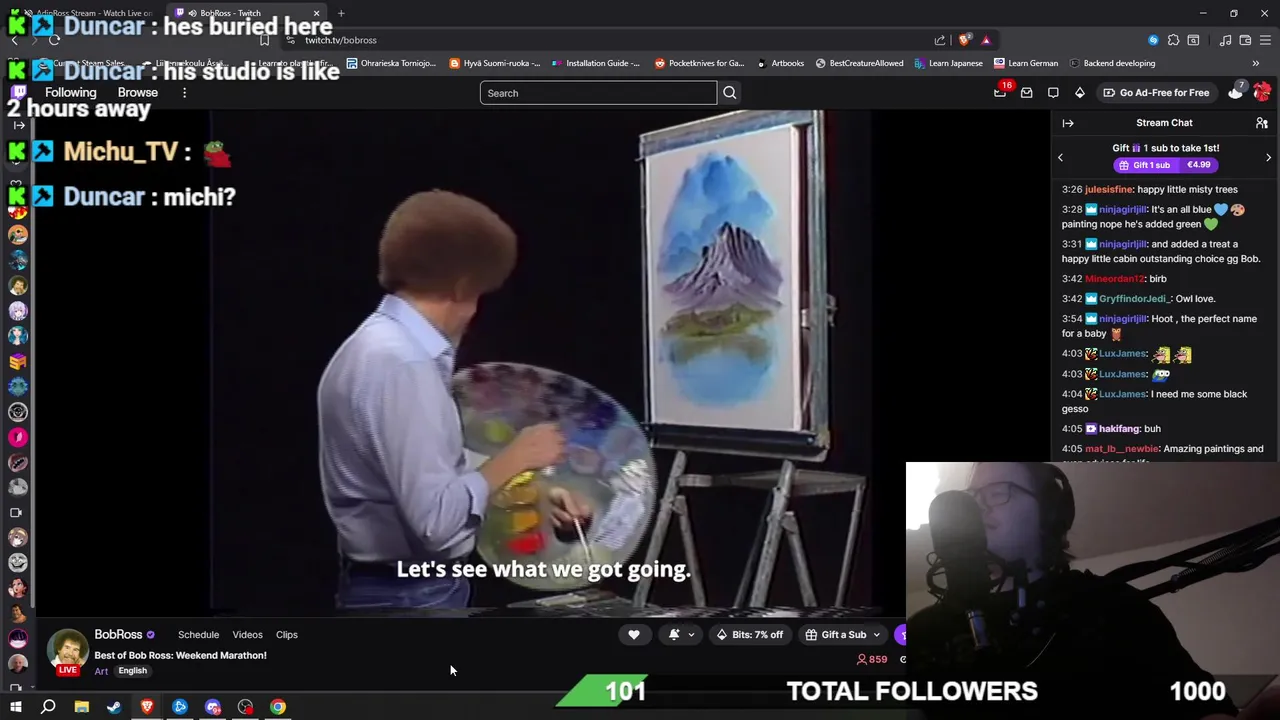The image size is (1280, 720).
Task: Click the Twitch search magnifier button
Action: pos(730,93)
